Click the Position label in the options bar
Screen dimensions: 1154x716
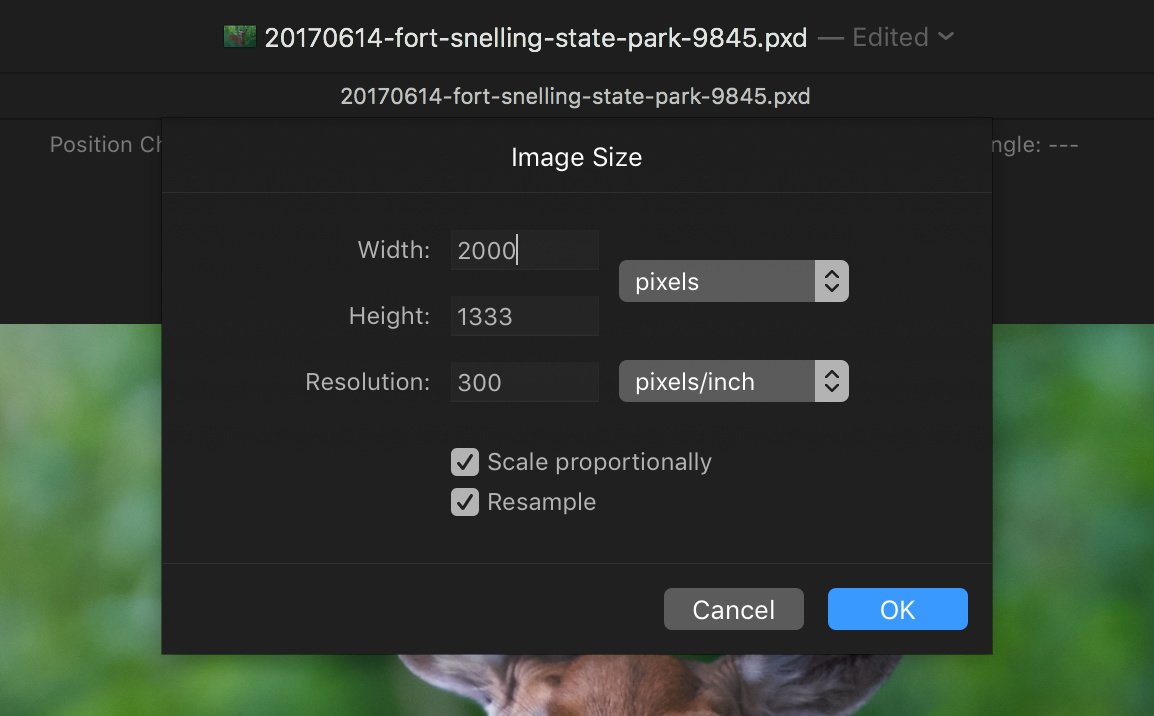pyautogui.click(x=91, y=145)
